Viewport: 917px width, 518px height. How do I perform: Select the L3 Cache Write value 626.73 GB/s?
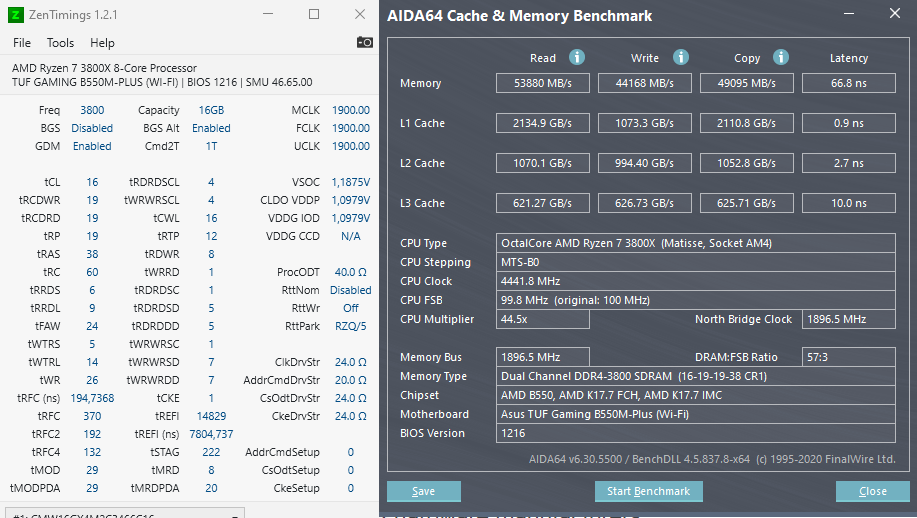coord(644,203)
